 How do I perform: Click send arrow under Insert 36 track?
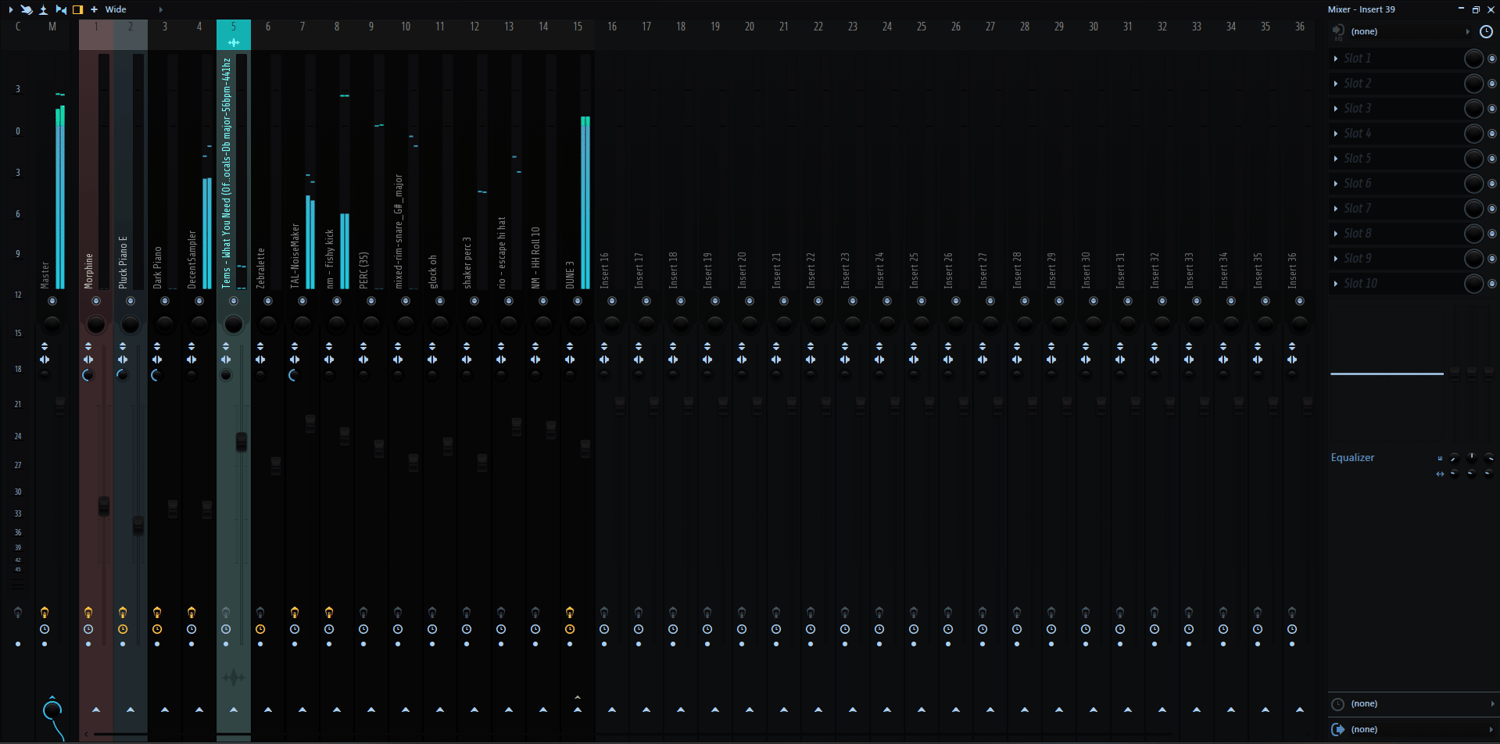click(1299, 710)
